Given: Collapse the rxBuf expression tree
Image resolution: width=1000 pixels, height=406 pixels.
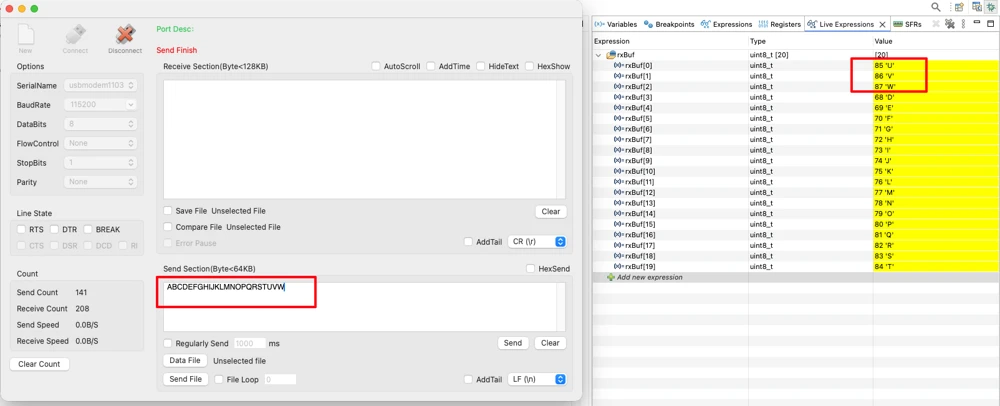Looking at the screenshot, I should click(598, 55).
